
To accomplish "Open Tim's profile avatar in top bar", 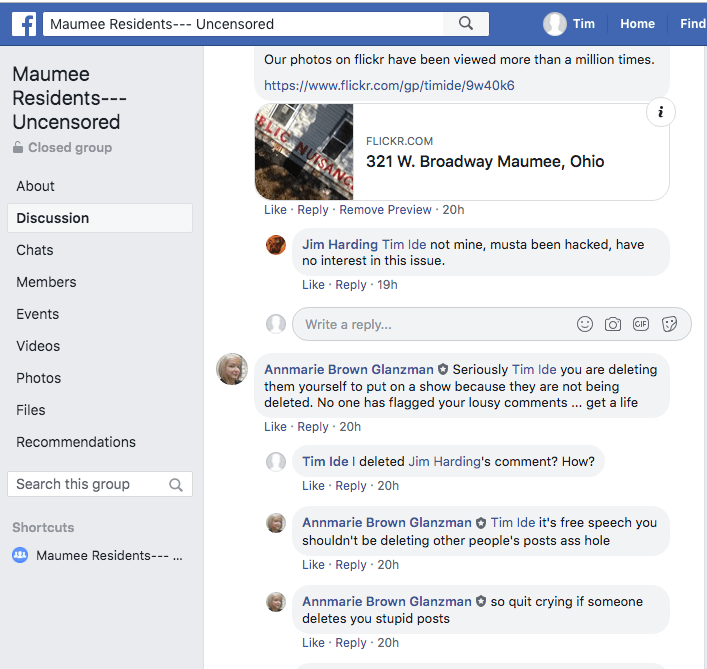I will coord(555,24).
